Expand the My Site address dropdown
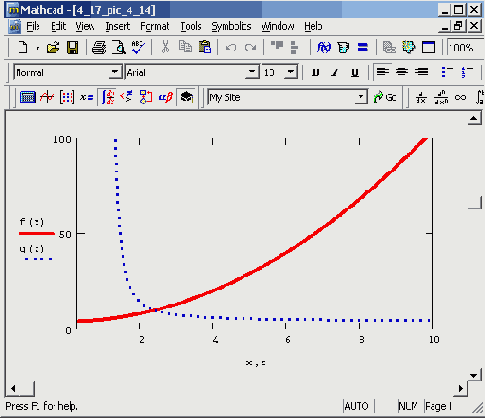This screenshot has height=418, width=485. pos(361,97)
